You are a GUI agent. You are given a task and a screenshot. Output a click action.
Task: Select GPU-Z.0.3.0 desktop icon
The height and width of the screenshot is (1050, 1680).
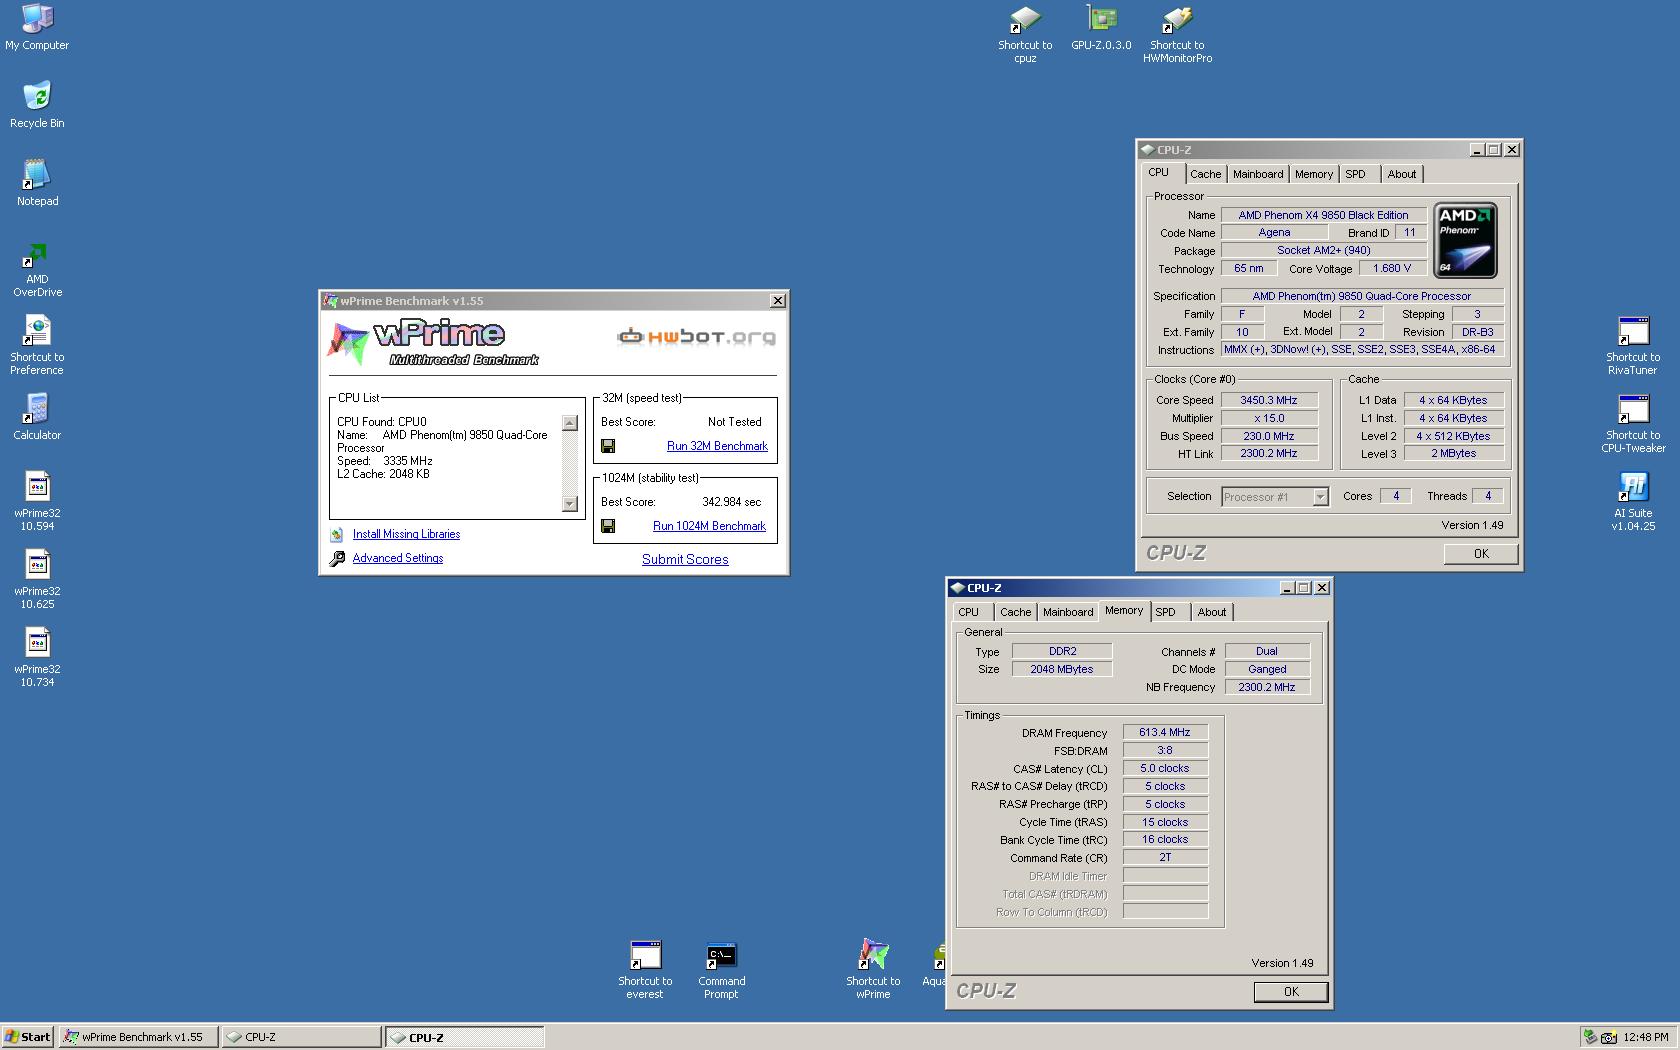pos(1101,27)
